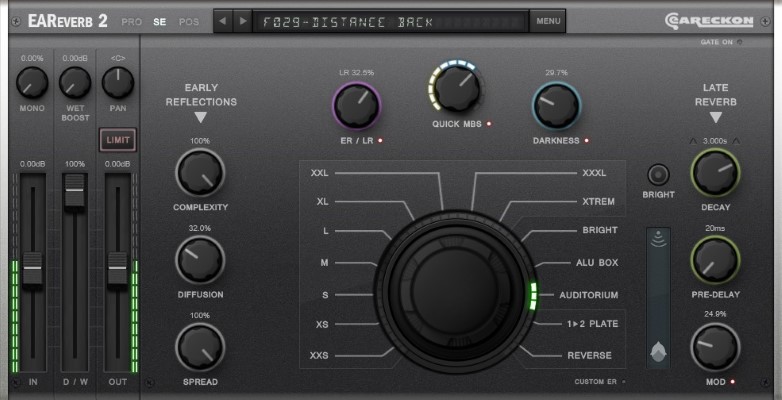The width and height of the screenshot is (782, 400).
Task: Select the XXXL room size
Action: [x=594, y=174]
